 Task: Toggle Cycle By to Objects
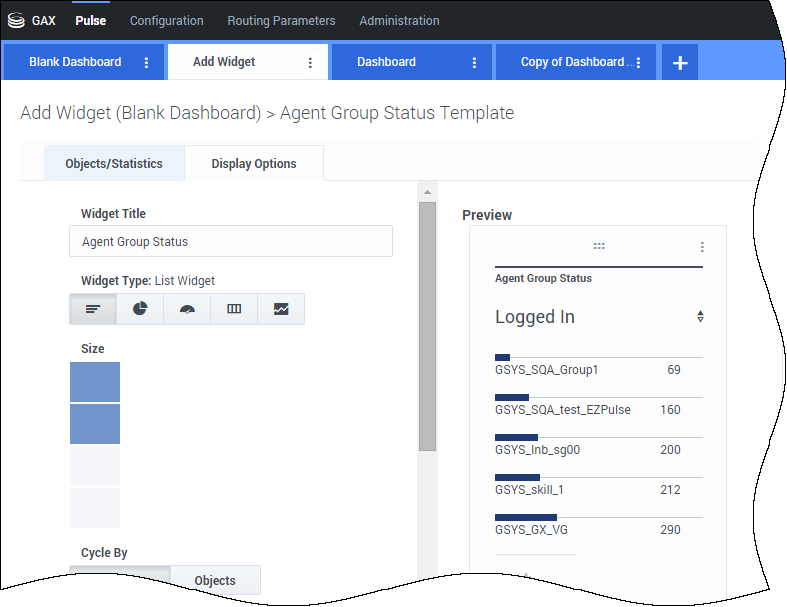click(x=215, y=580)
